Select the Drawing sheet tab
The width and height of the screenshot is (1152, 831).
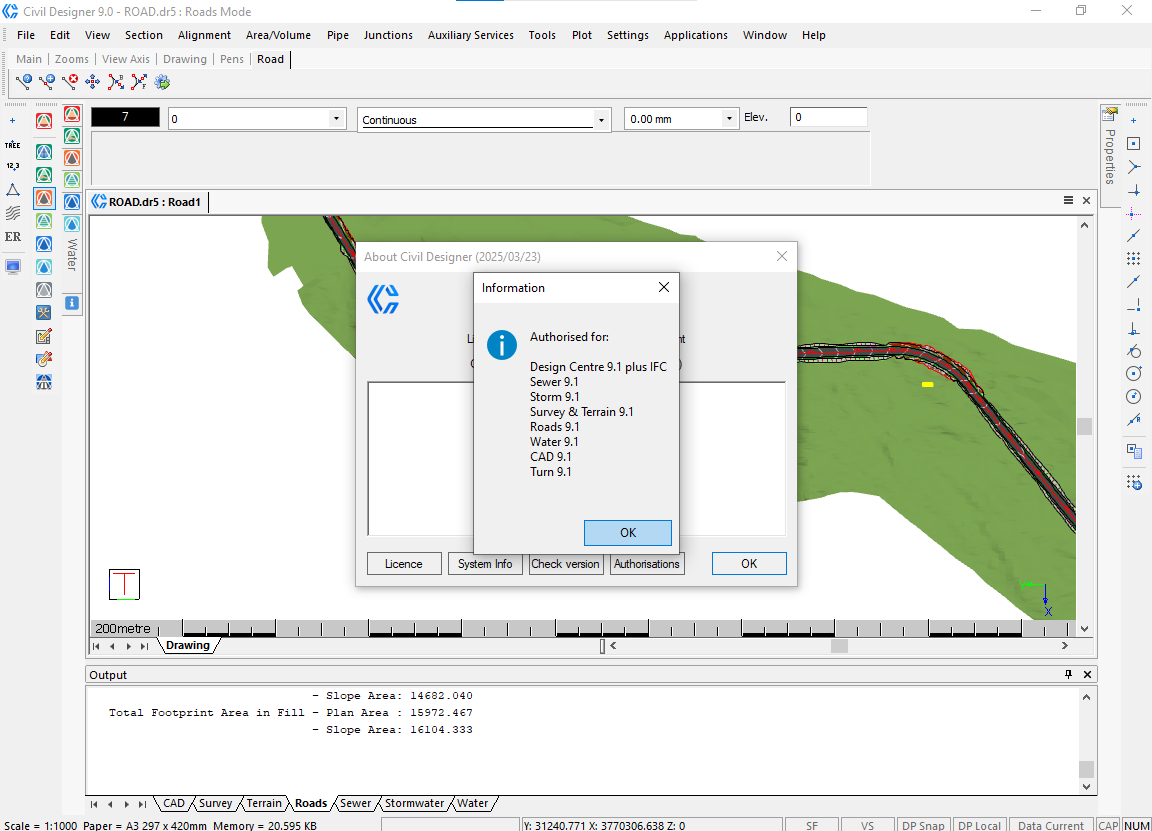[187, 645]
